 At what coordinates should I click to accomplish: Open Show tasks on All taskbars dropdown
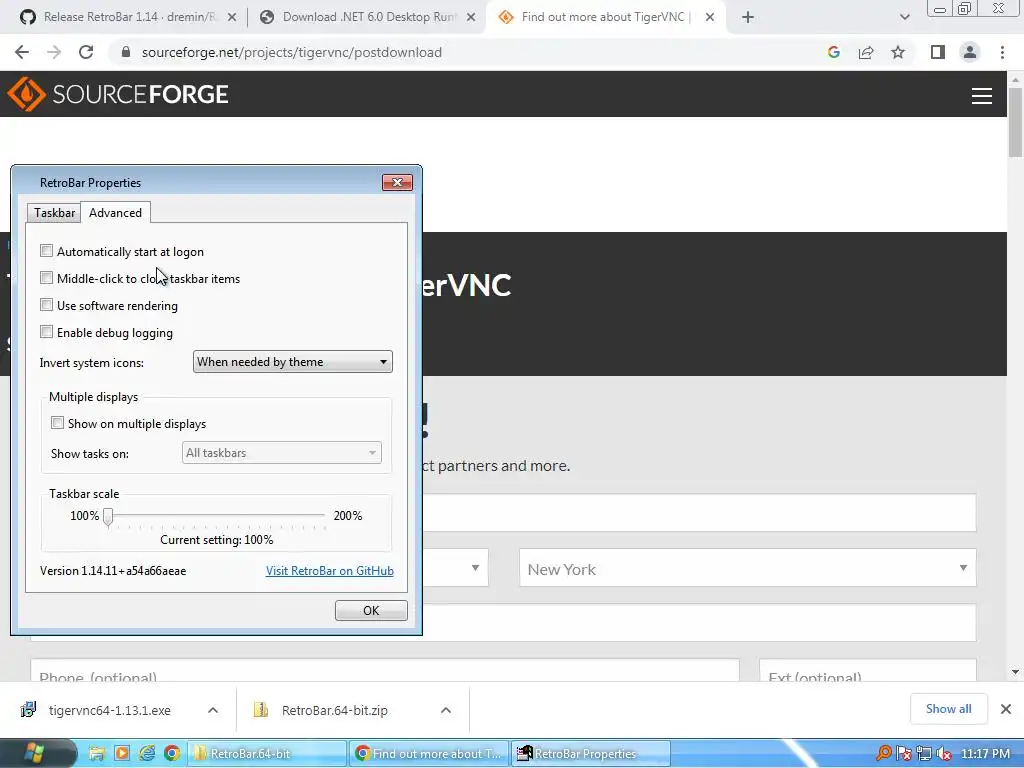281,453
